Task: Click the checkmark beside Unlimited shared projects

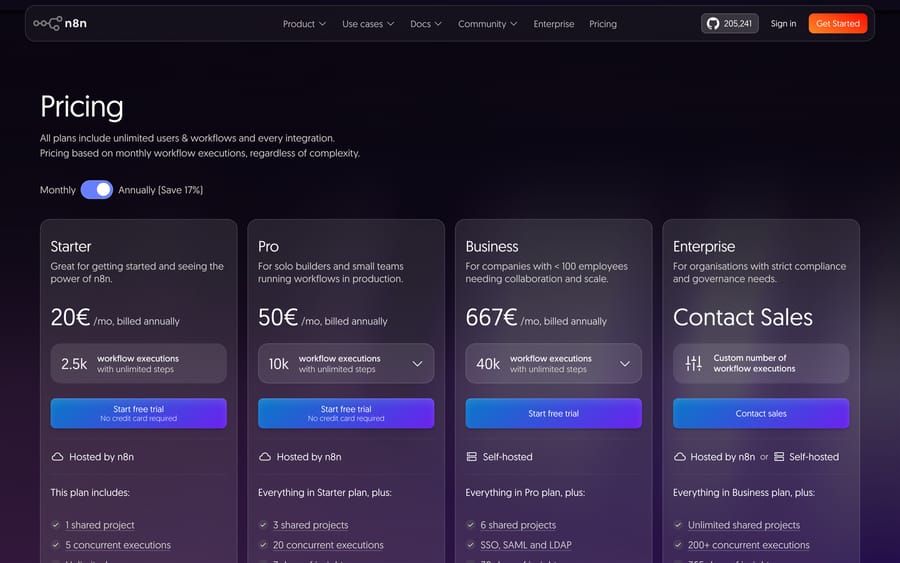Action: 678,525
